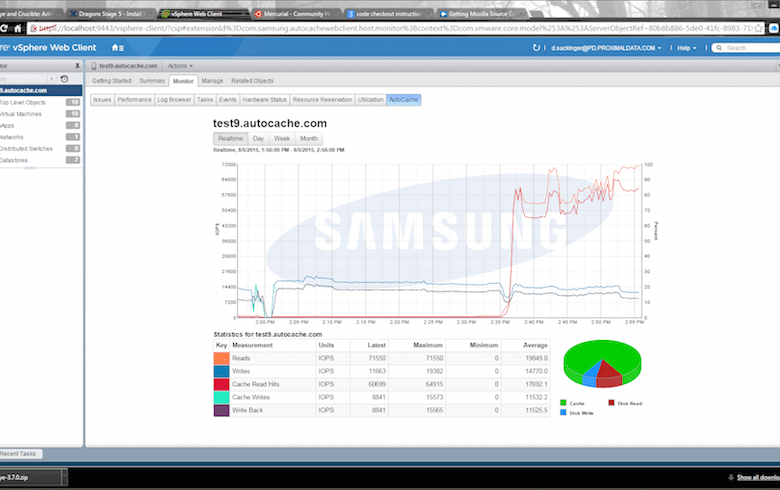
Task: Select the Issues sub-tab
Action: pyautogui.click(x=102, y=99)
